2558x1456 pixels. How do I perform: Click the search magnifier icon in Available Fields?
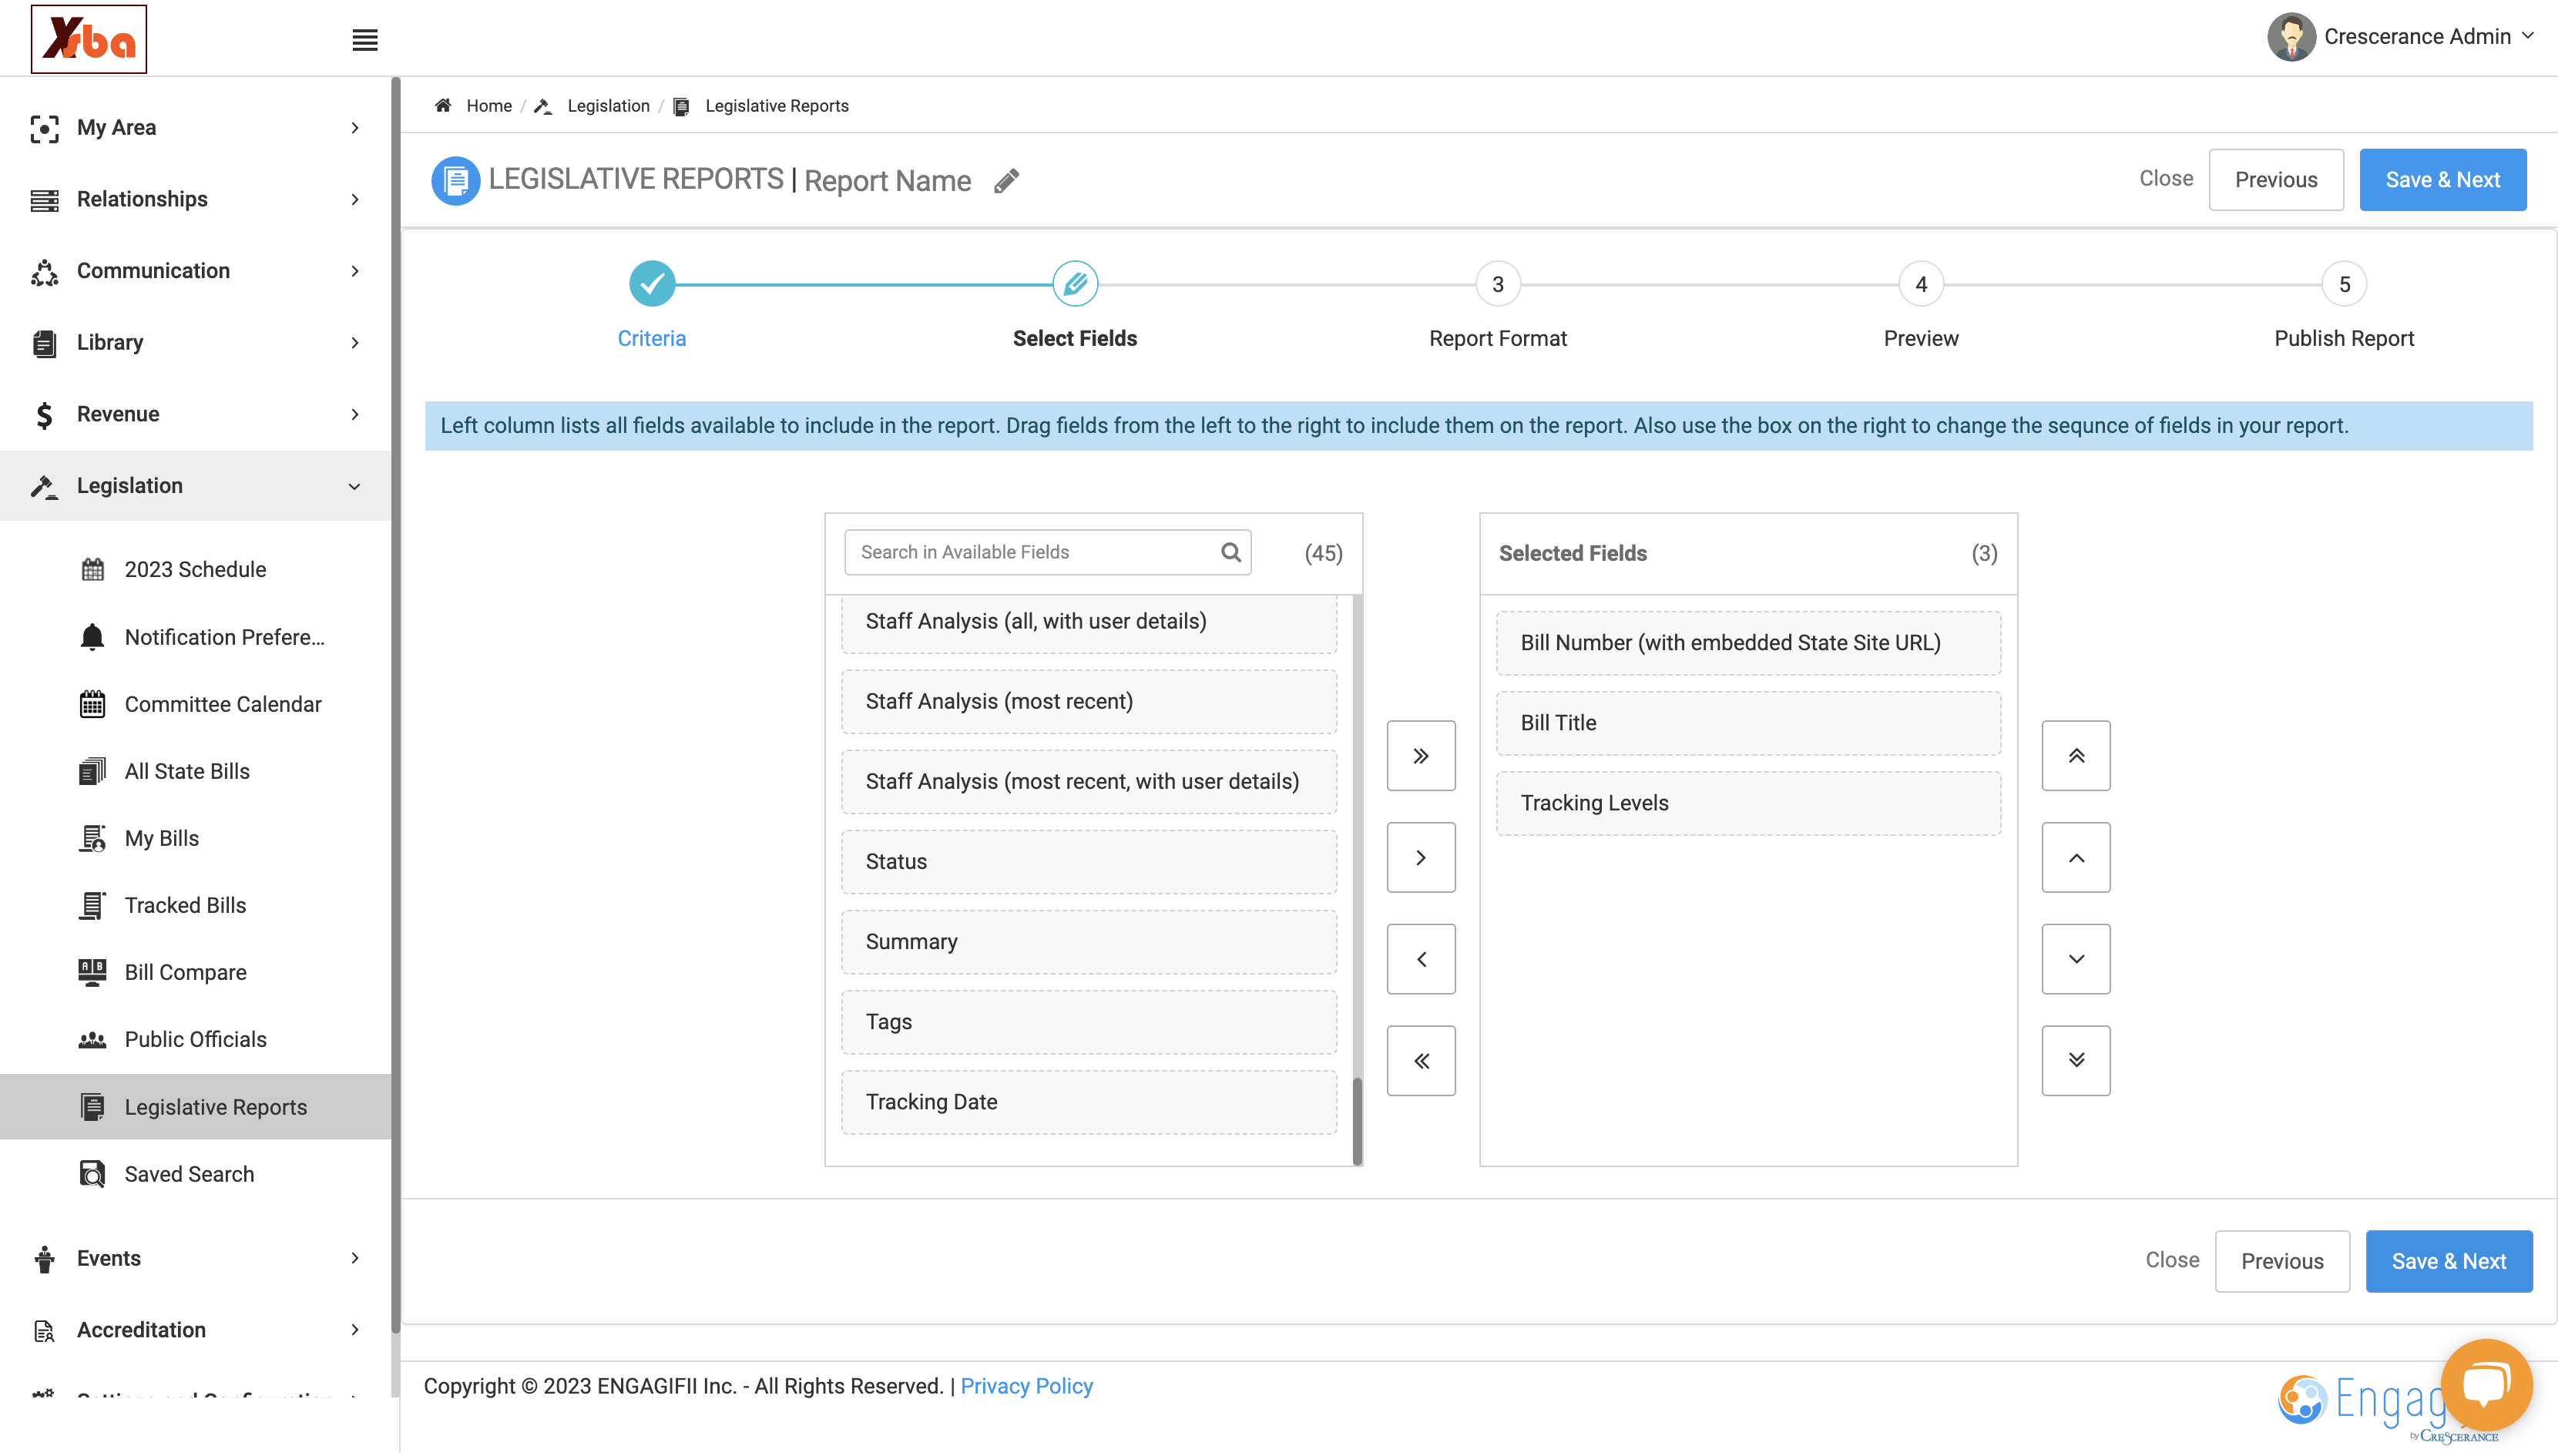(1231, 552)
